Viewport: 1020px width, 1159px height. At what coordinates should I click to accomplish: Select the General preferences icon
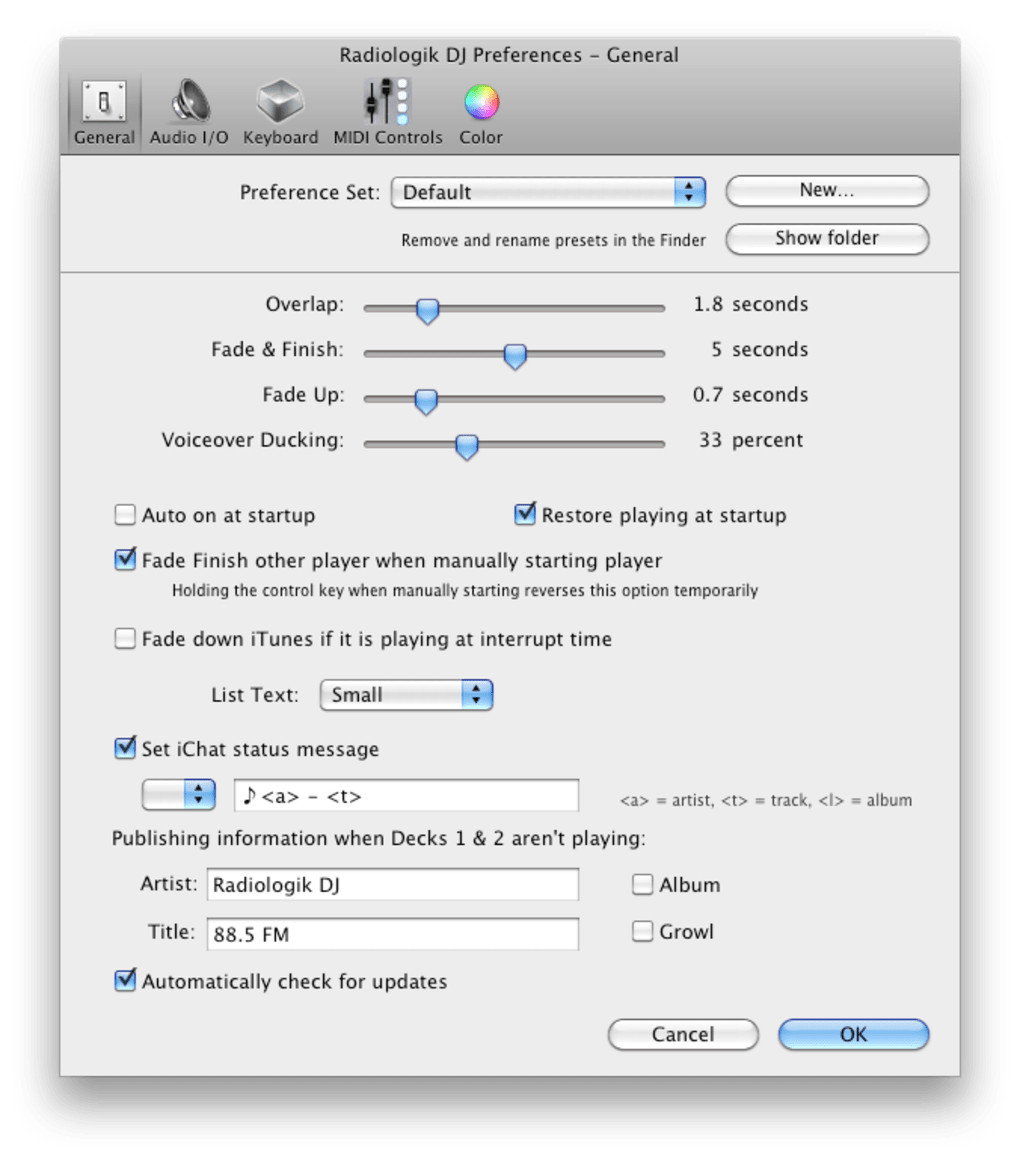pyautogui.click(x=104, y=101)
